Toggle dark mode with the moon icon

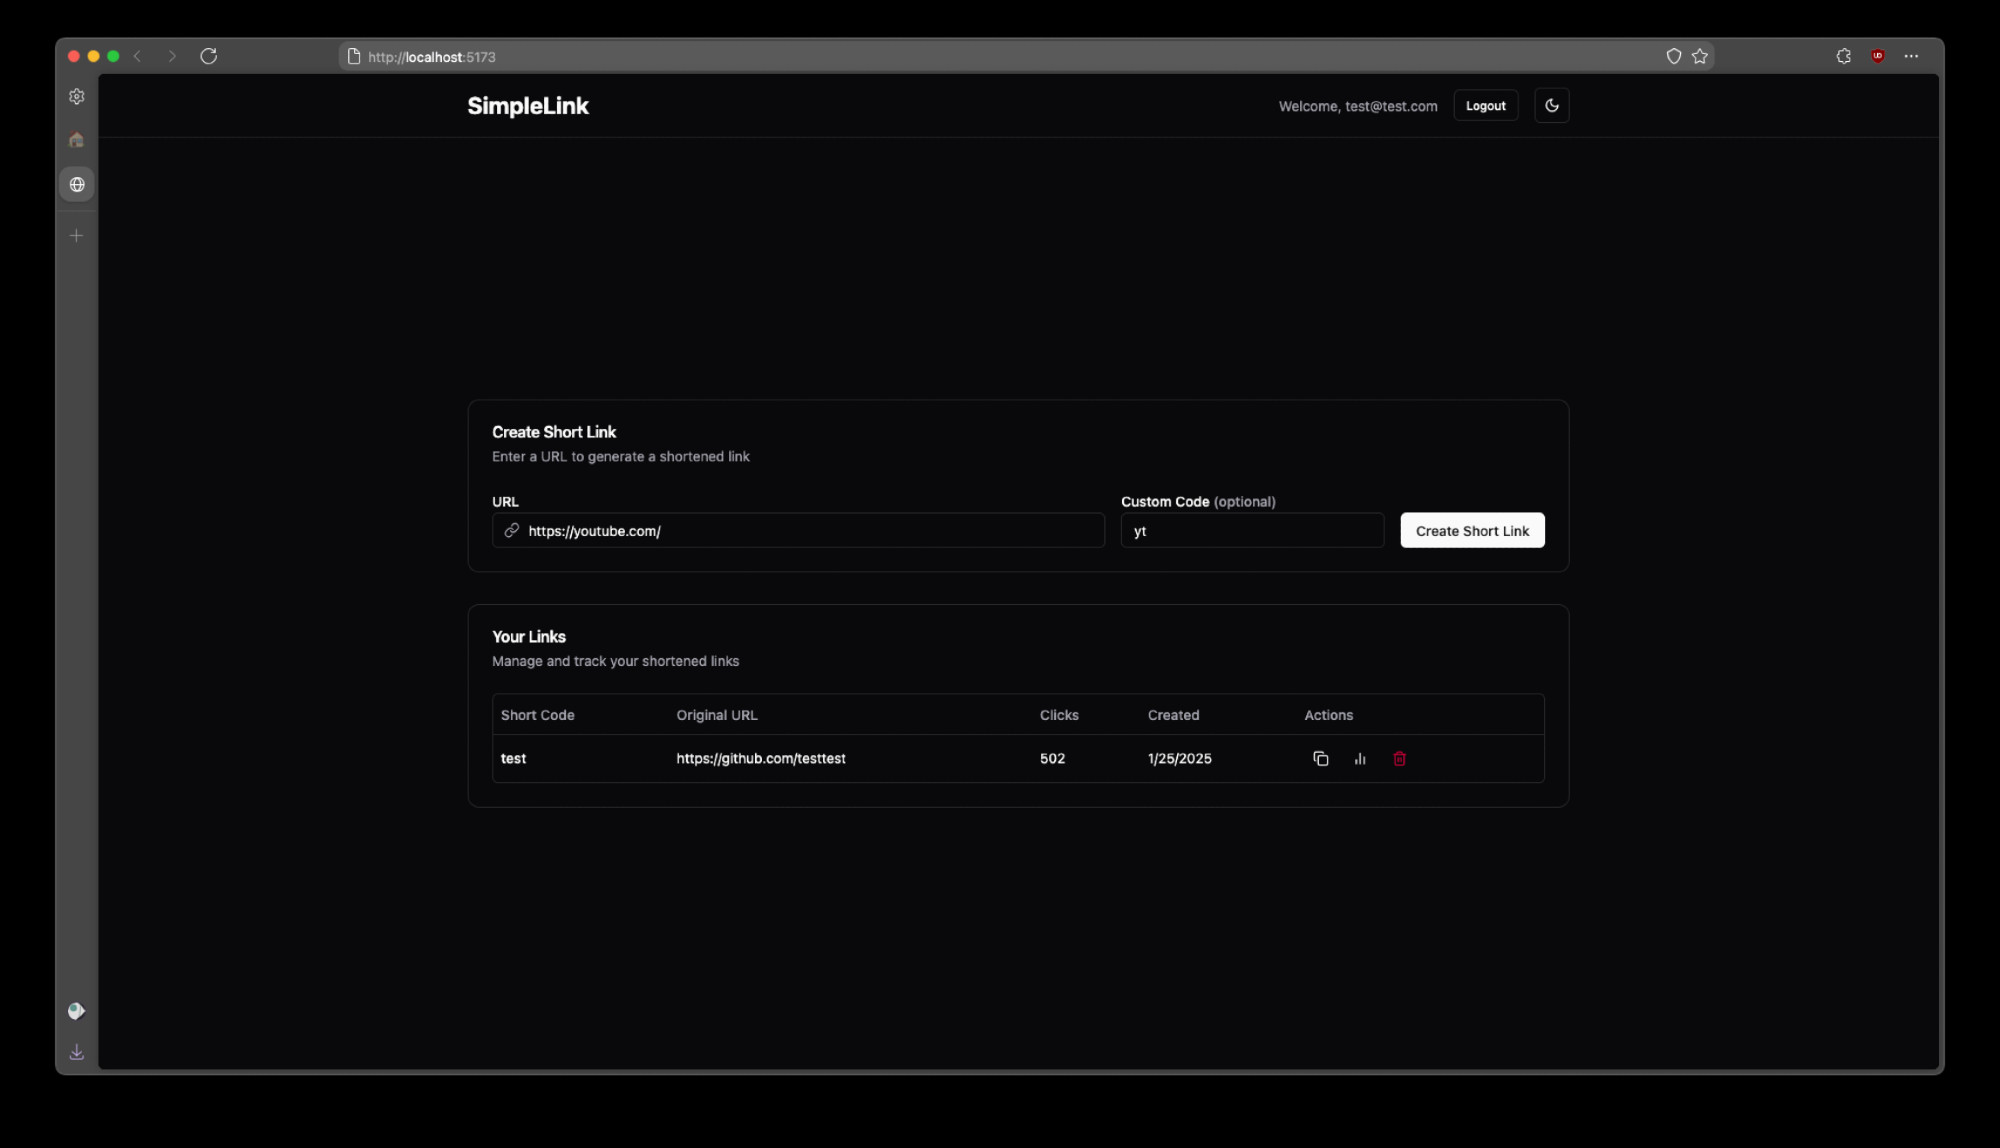pyautogui.click(x=1551, y=106)
